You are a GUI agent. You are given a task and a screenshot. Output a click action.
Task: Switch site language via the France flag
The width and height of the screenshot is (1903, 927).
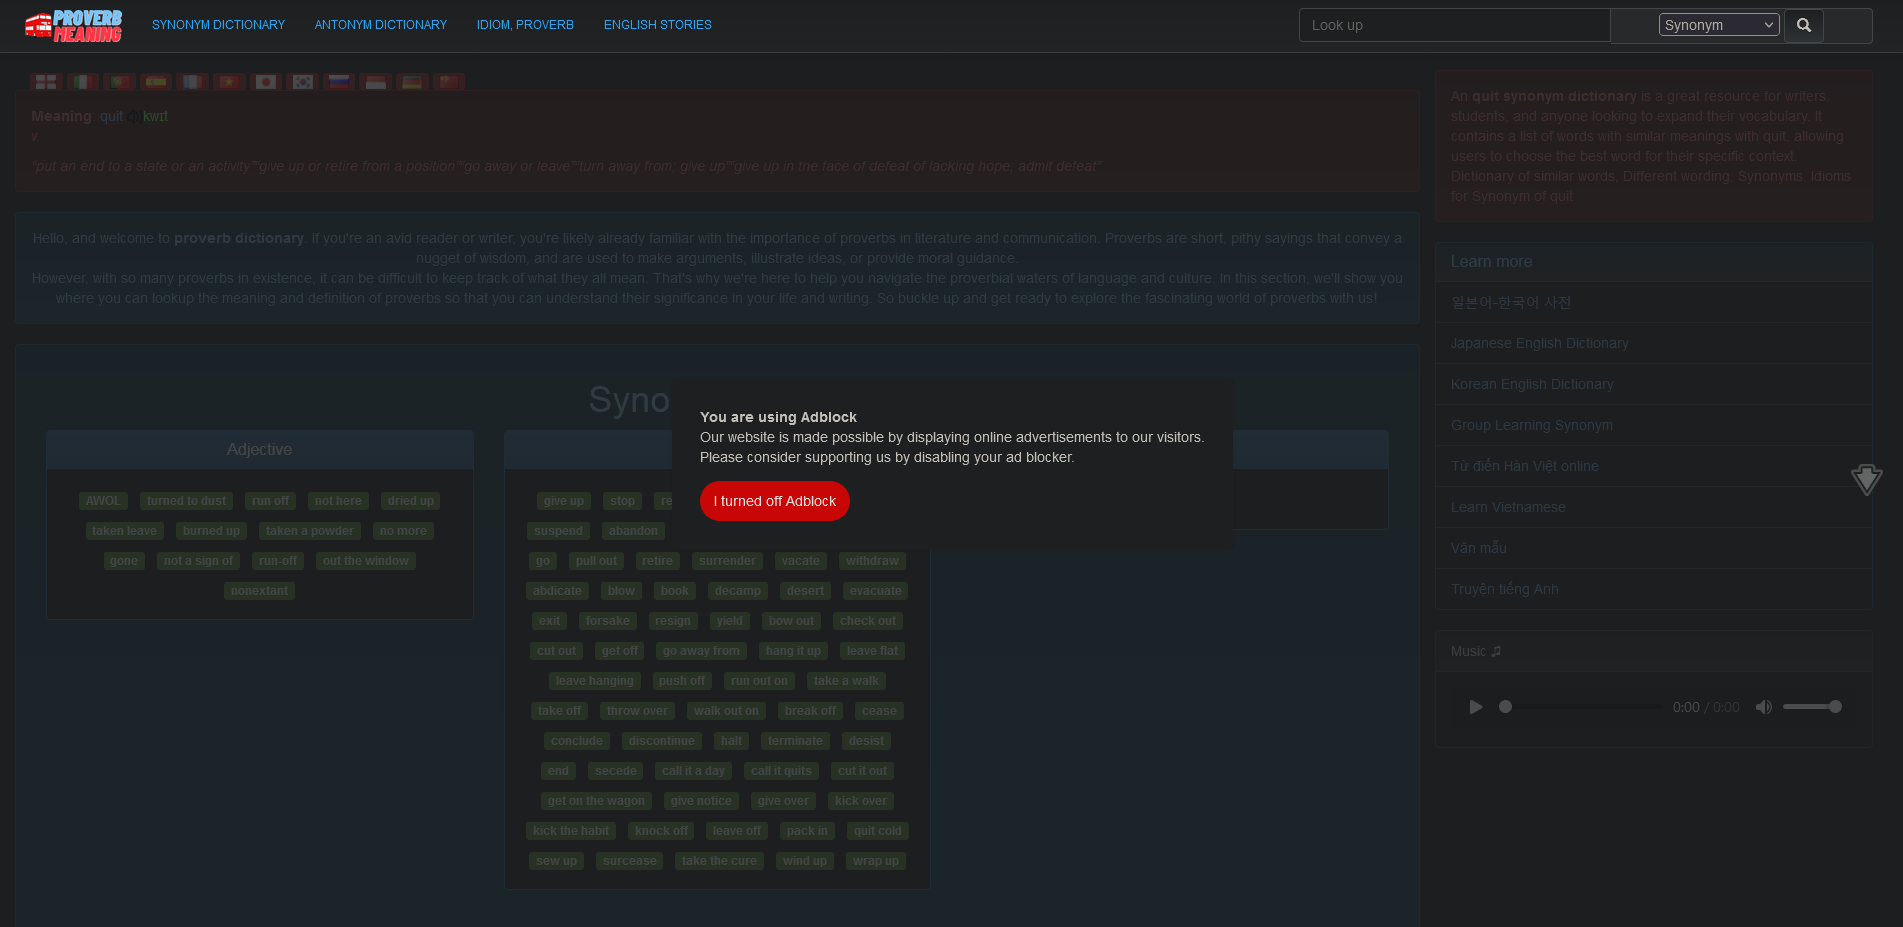[x=192, y=81]
